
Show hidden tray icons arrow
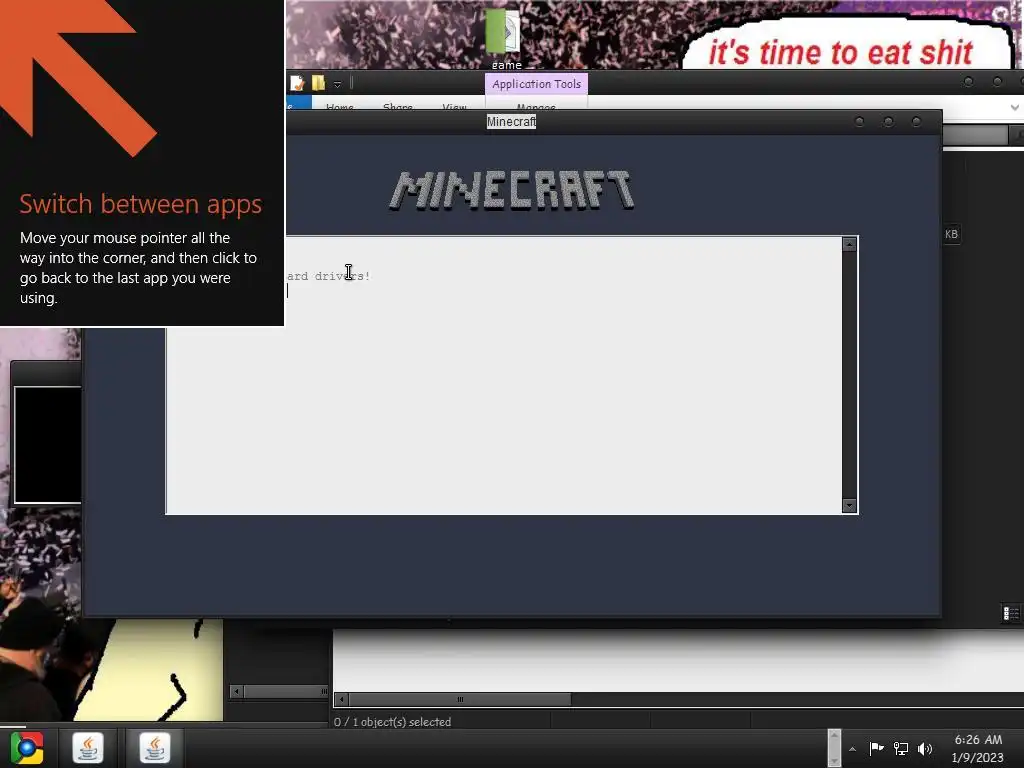click(x=852, y=749)
